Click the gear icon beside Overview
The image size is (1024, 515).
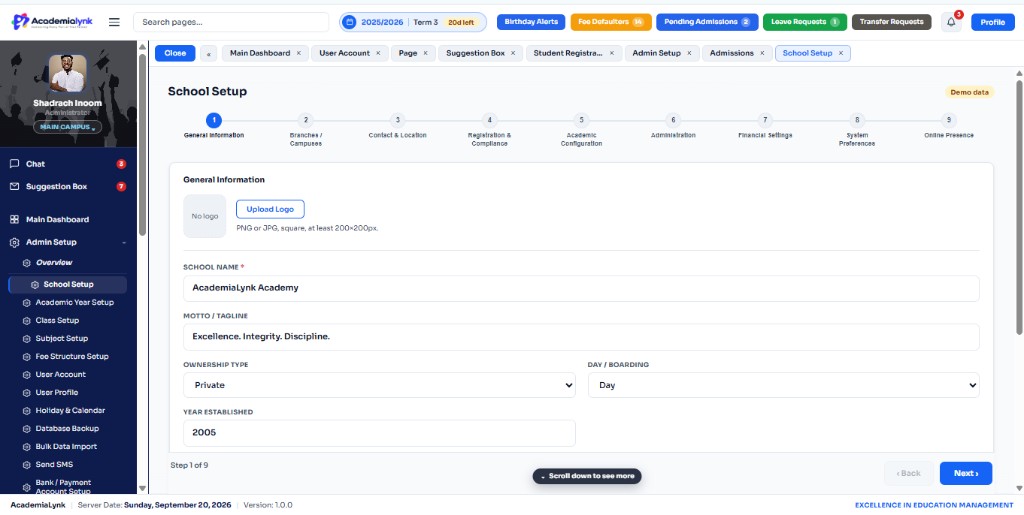point(27,263)
